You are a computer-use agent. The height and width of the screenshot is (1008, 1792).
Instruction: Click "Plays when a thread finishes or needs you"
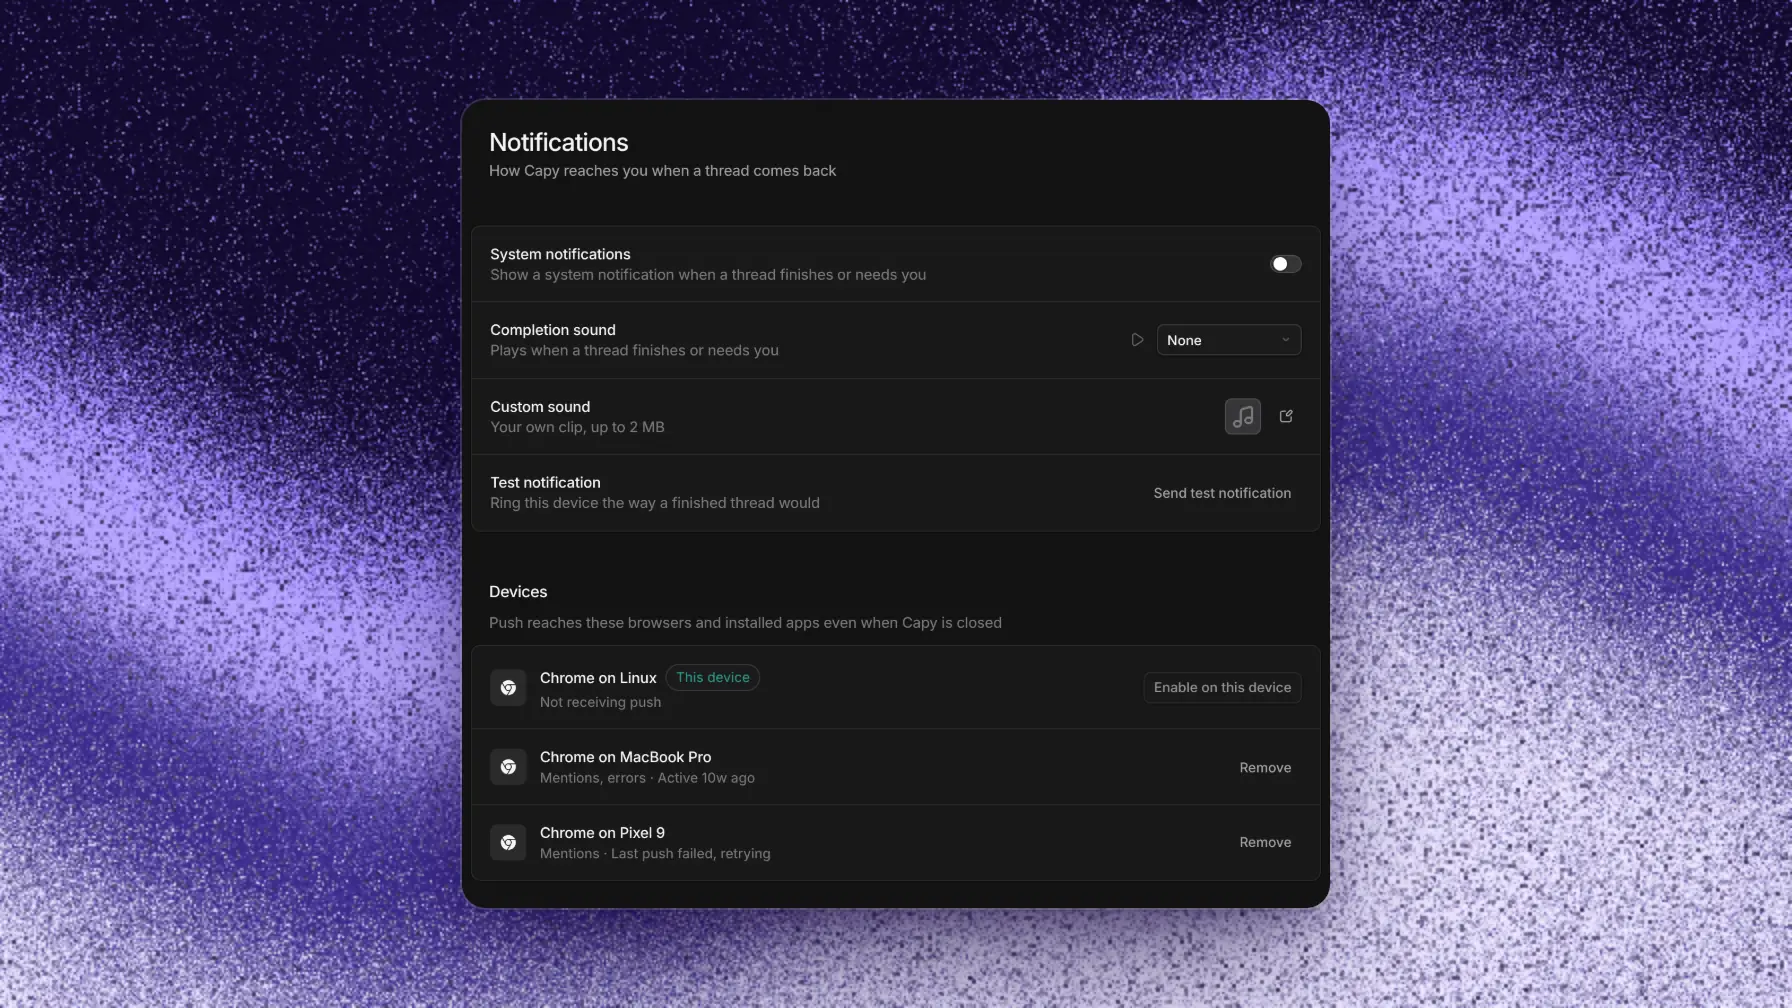click(634, 351)
